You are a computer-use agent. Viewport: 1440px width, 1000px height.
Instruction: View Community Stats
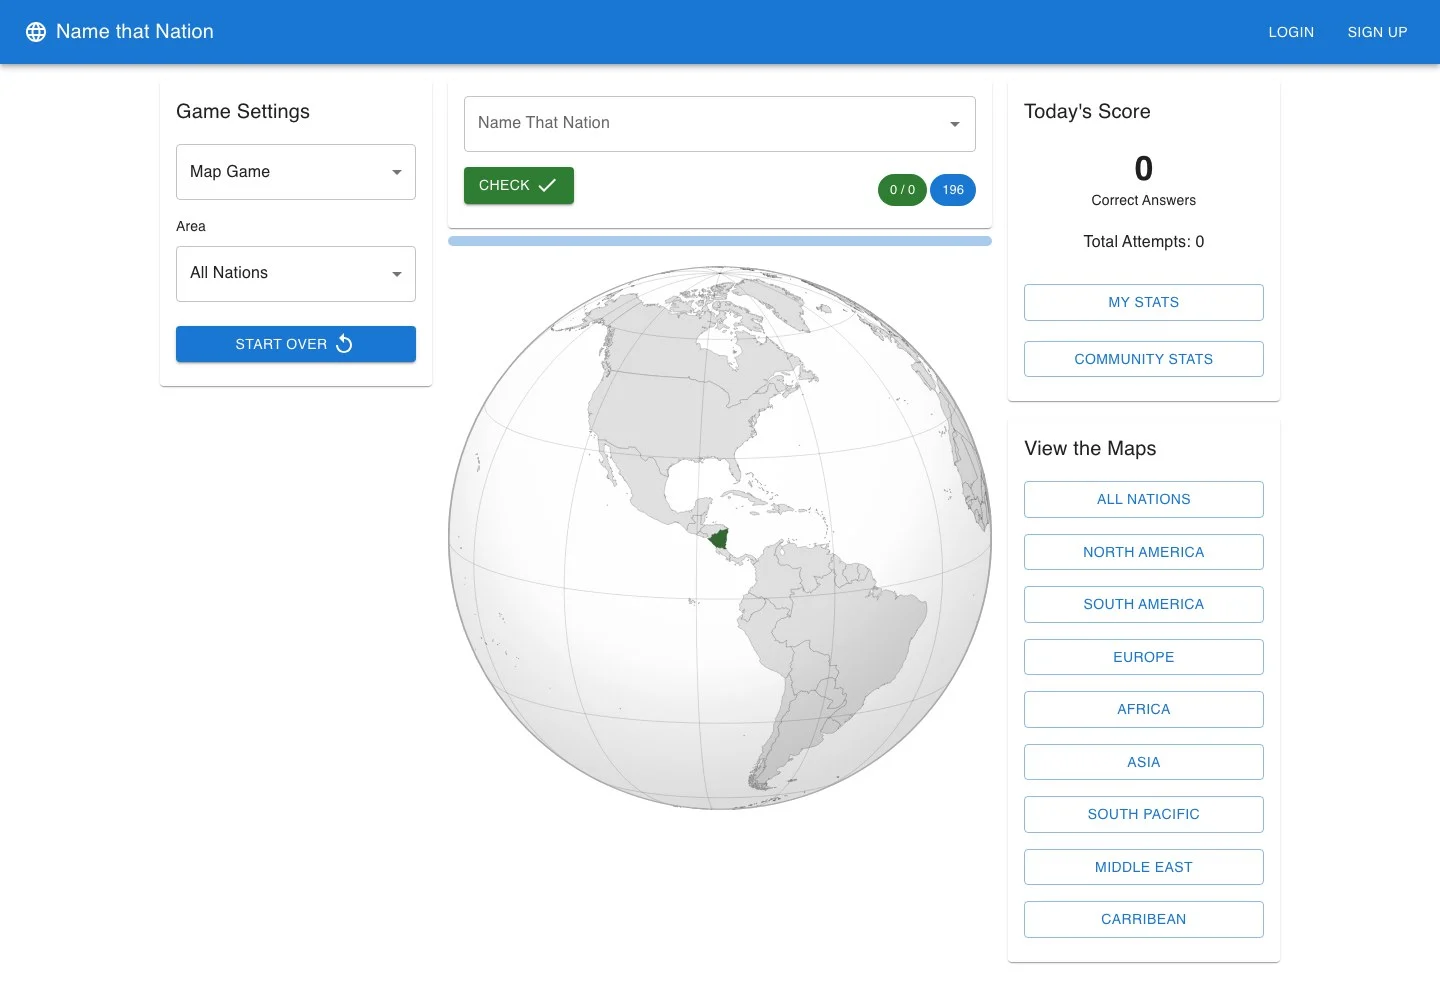click(1144, 359)
